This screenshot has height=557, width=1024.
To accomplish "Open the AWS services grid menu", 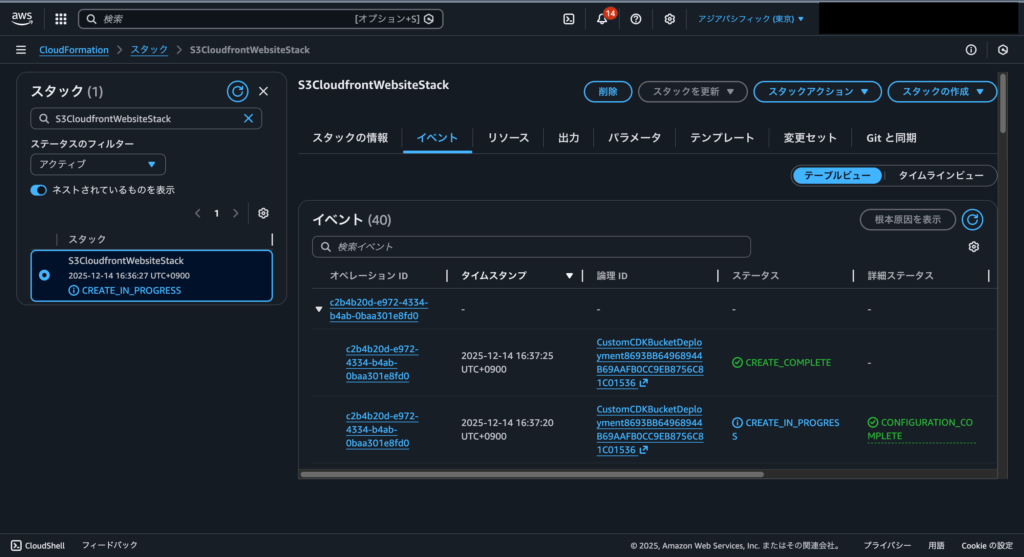I will (61, 18).
